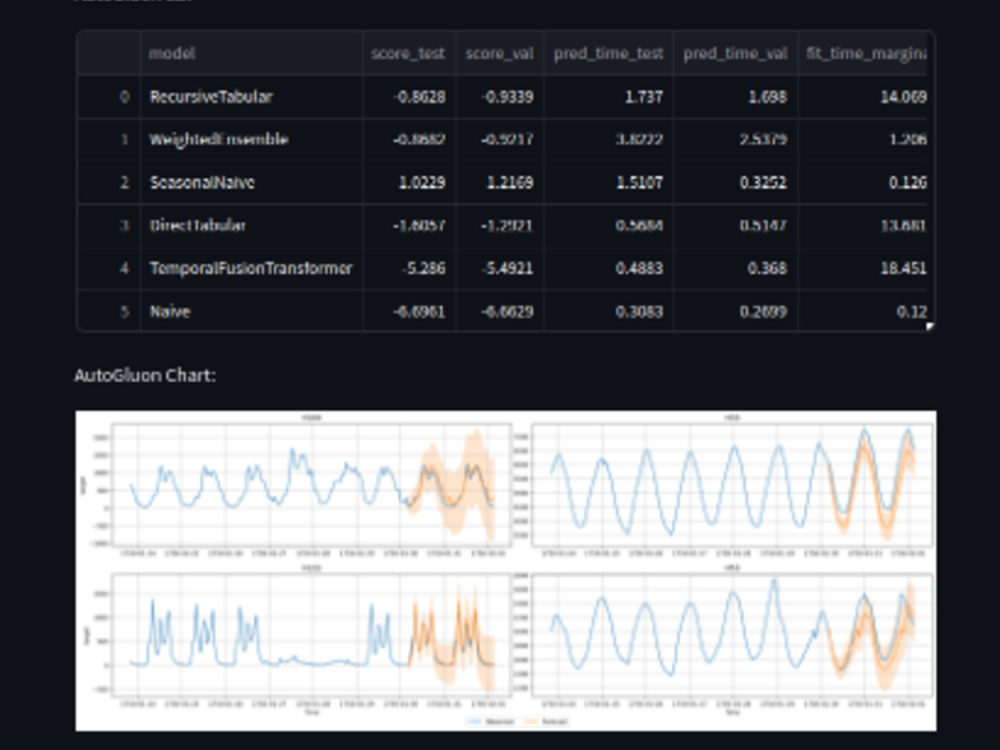Click the score_val cell of WeightedEnsemble
Image resolution: width=1000 pixels, height=750 pixels.
pos(499,140)
